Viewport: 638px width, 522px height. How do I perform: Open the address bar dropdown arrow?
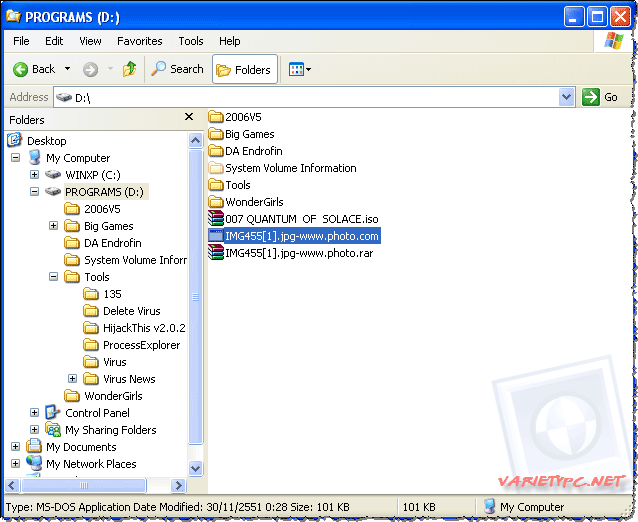tap(566, 97)
